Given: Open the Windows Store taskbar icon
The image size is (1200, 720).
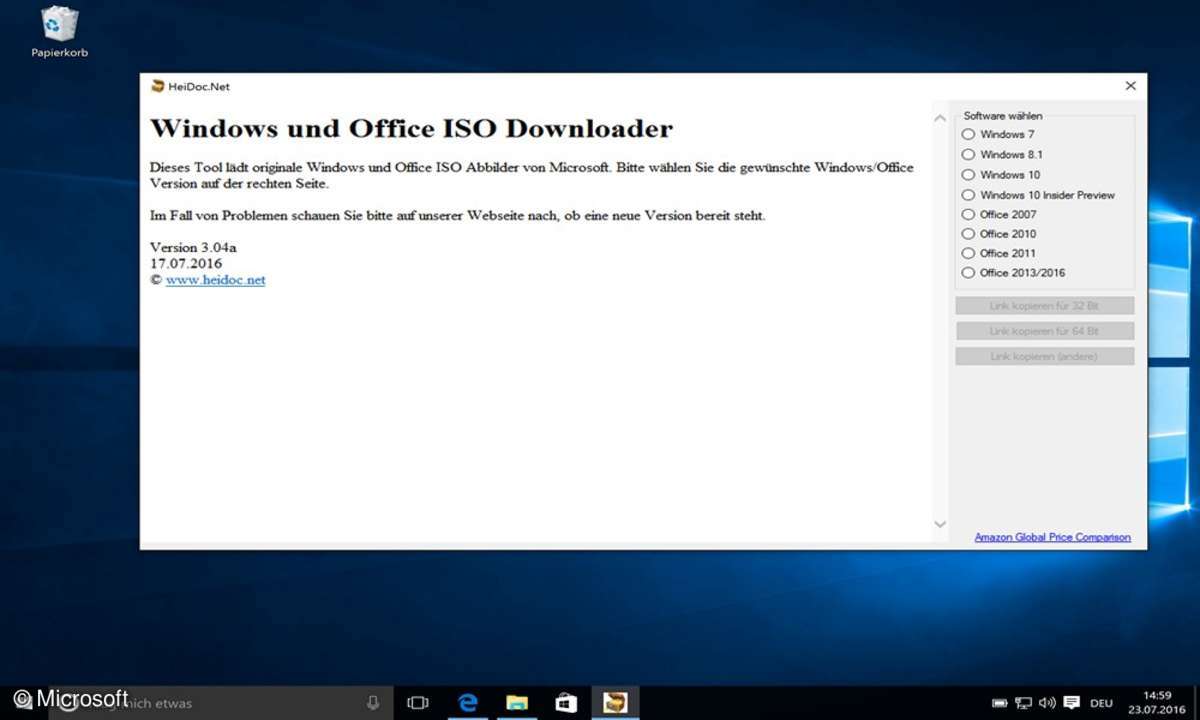Looking at the screenshot, I should click(565, 703).
